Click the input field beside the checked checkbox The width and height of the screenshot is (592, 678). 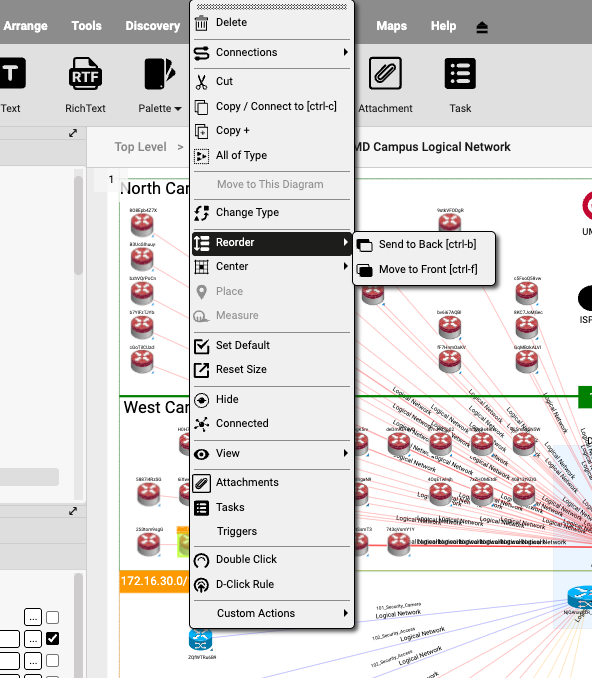tap(10, 639)
